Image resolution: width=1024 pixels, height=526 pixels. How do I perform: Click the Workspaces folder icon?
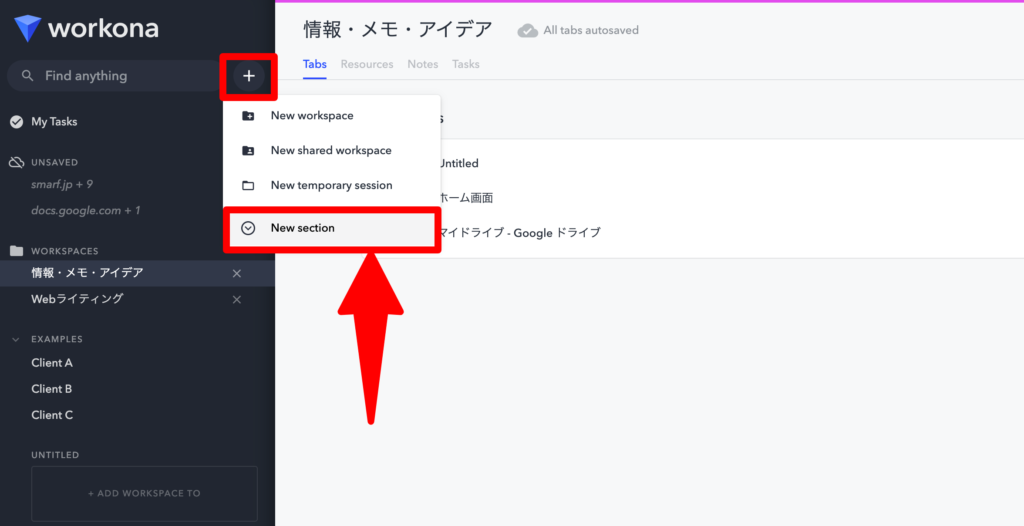pos(16,251)
